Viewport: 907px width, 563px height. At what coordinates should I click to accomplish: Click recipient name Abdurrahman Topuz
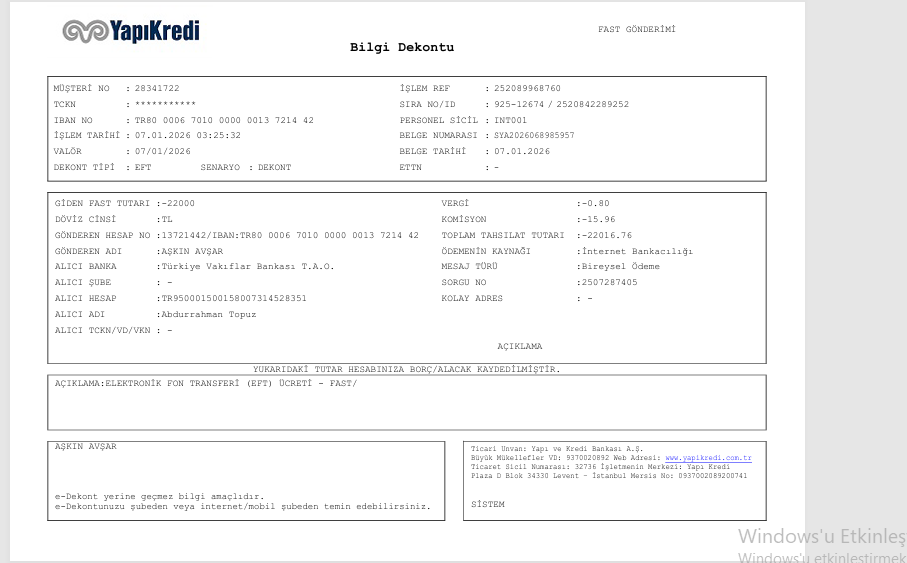tap(208, 314)
